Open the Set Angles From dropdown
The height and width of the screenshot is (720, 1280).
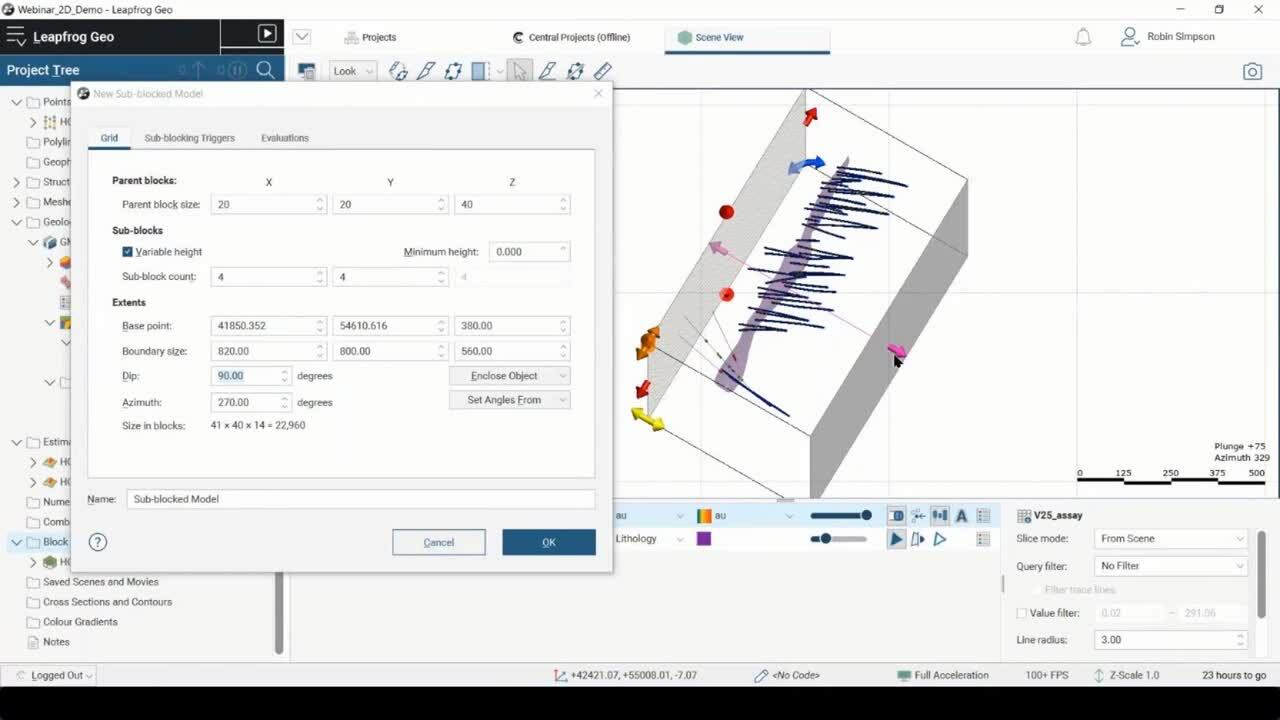509,400
